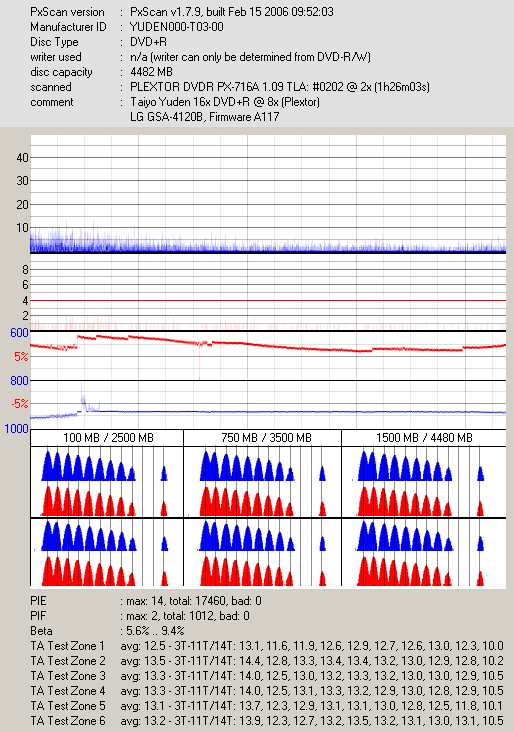The height and width of the screenshot is (732, 514).
Task: Click the TA Test Zone 2 values row
Action: (312, 661)
